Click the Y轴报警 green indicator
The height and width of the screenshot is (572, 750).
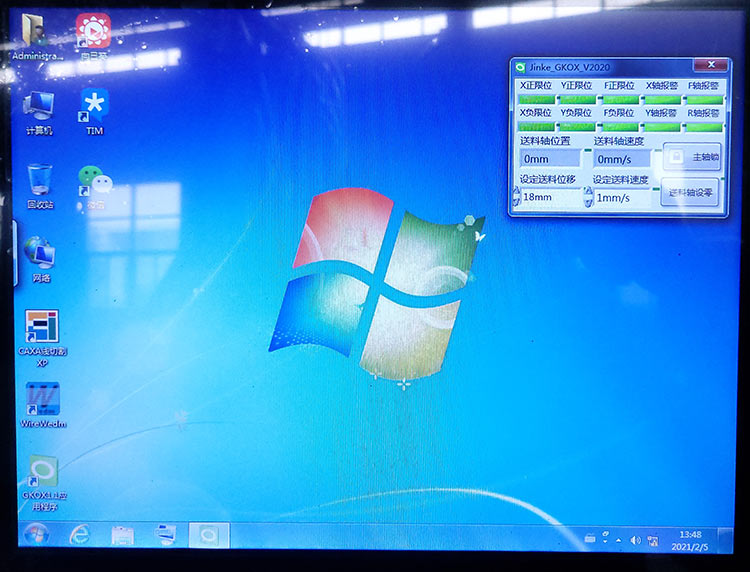click(x=662, y=127)
